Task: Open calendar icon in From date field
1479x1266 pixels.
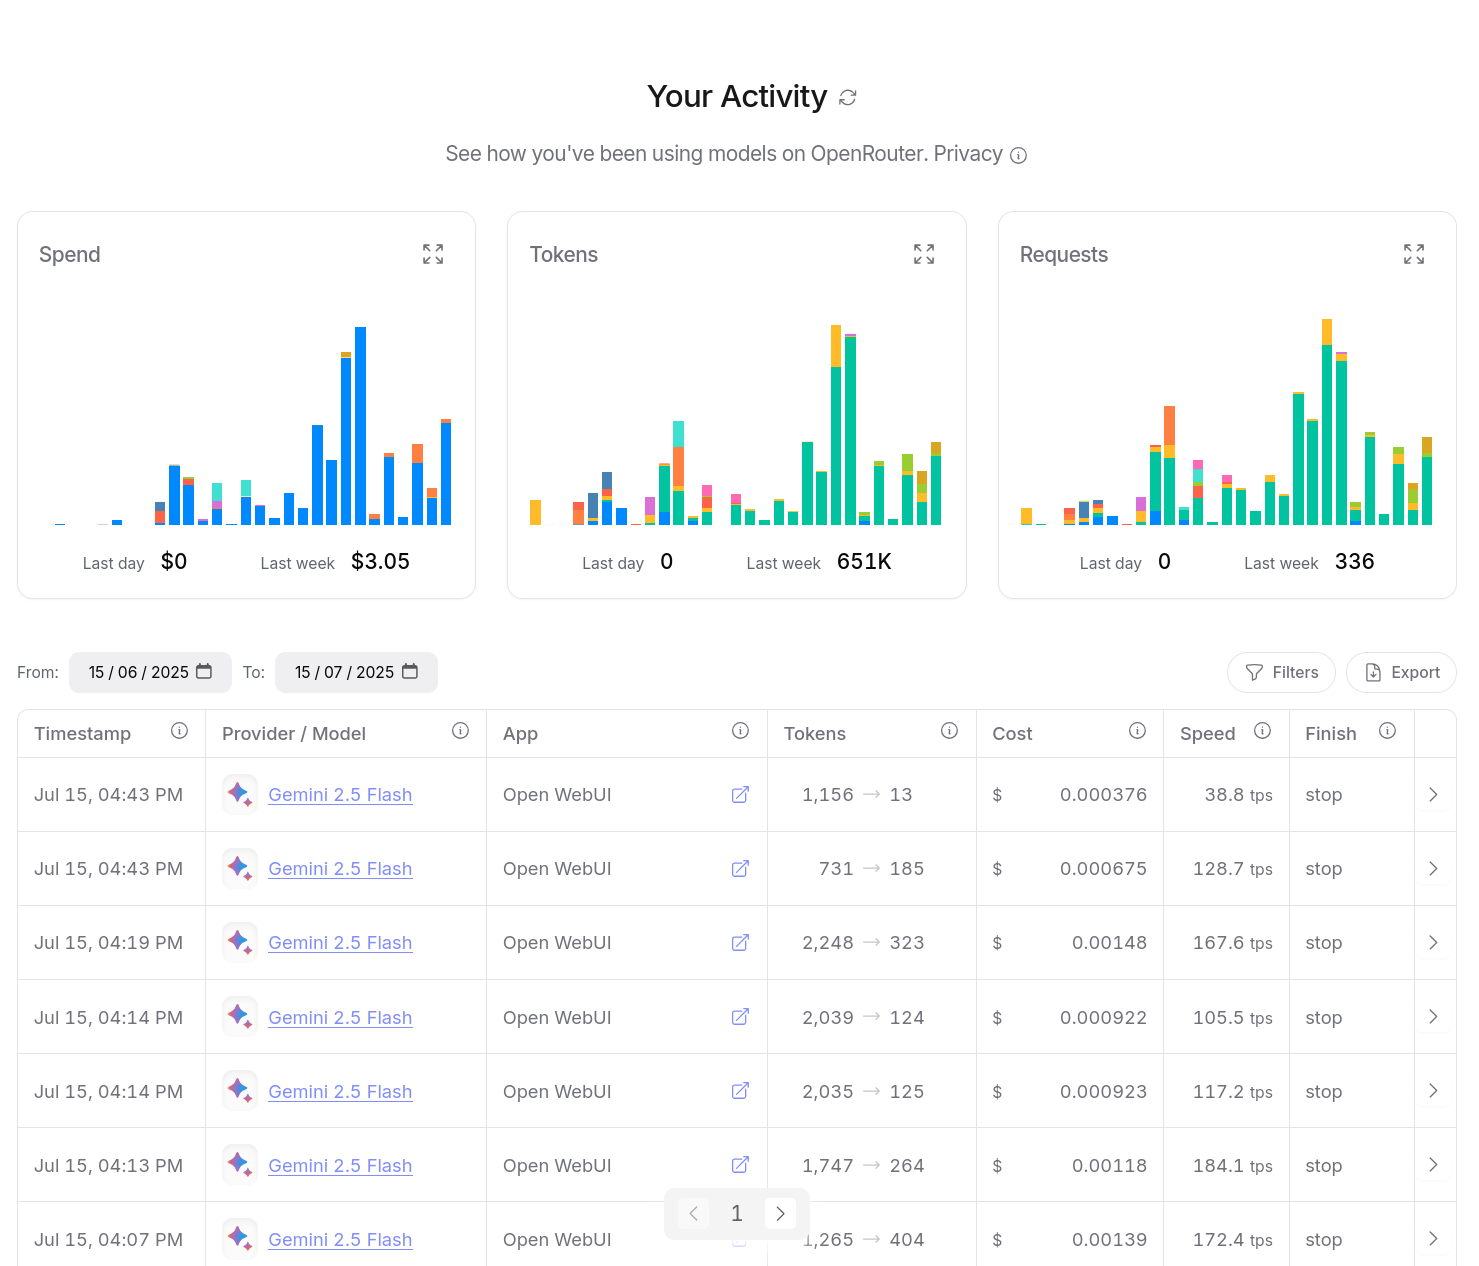Action: pos(204,671)
